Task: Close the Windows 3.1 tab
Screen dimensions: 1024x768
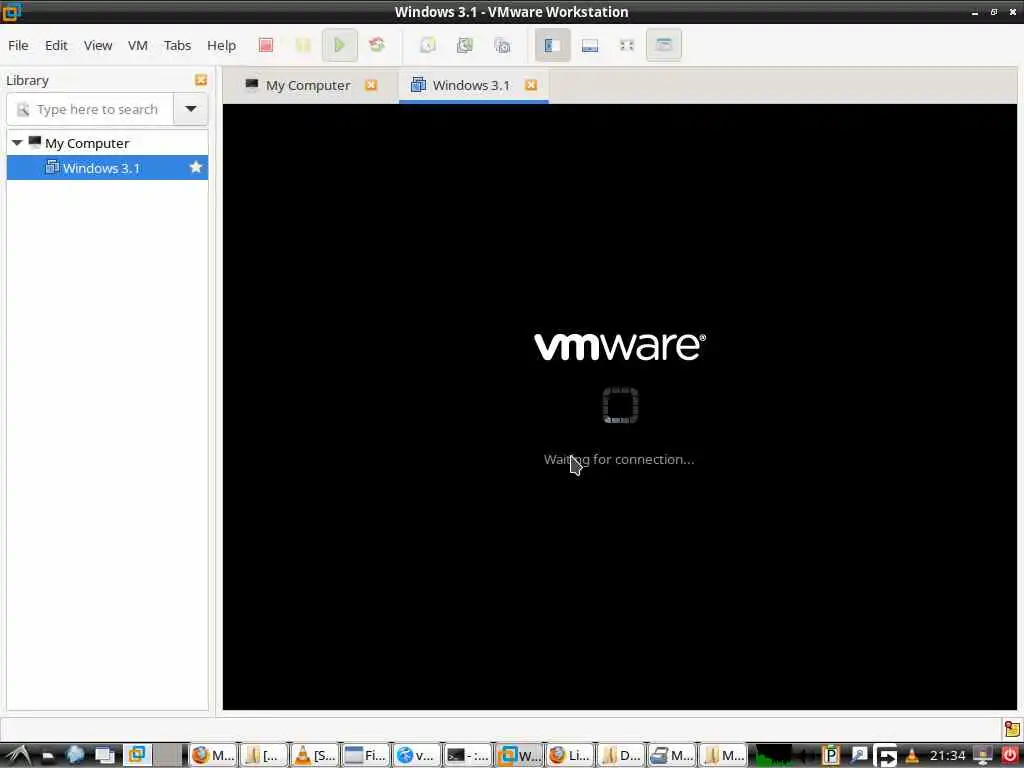Action: (x=531, y=85)
